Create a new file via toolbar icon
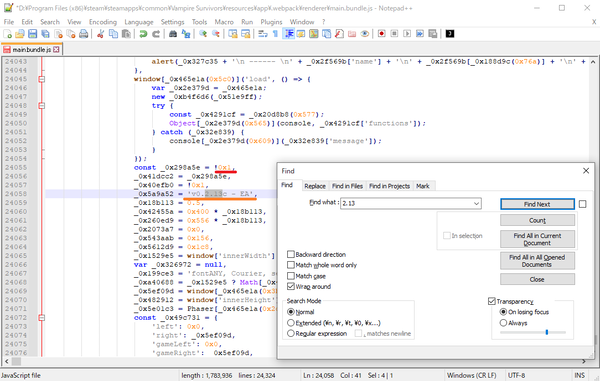The height and width of the screenshot is (381, 600). point(8,34)
